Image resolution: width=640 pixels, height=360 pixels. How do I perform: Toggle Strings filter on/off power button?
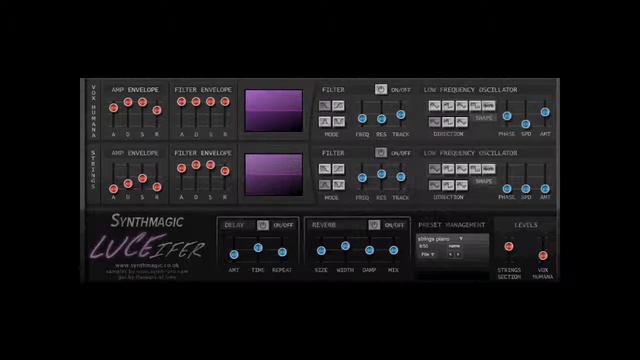coord(381,153)
